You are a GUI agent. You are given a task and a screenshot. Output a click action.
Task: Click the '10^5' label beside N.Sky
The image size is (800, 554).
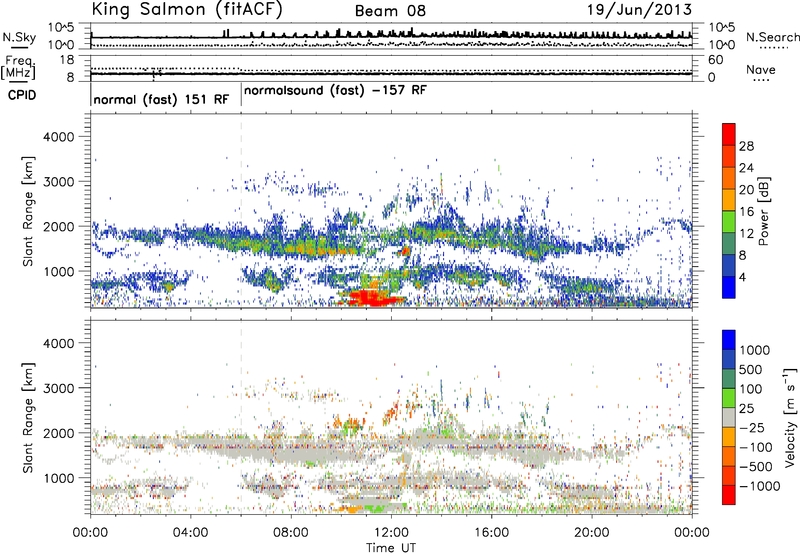(61, 28)
